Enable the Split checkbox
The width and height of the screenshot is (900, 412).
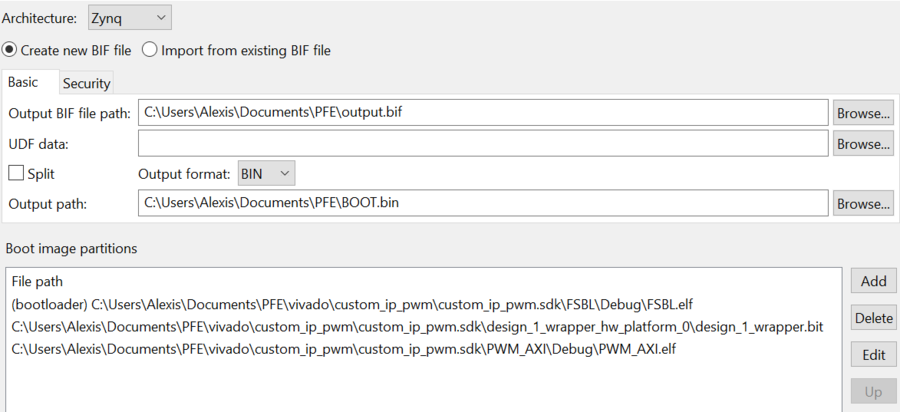pos(16,173)
